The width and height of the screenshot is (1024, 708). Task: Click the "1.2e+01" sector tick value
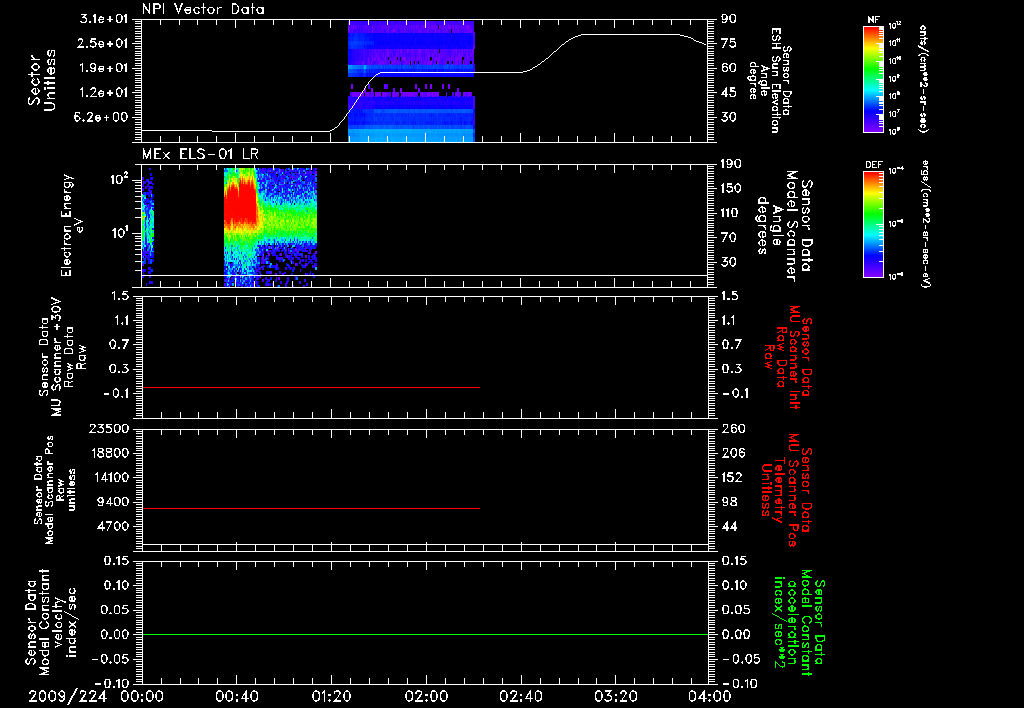[x=104, y=93]
